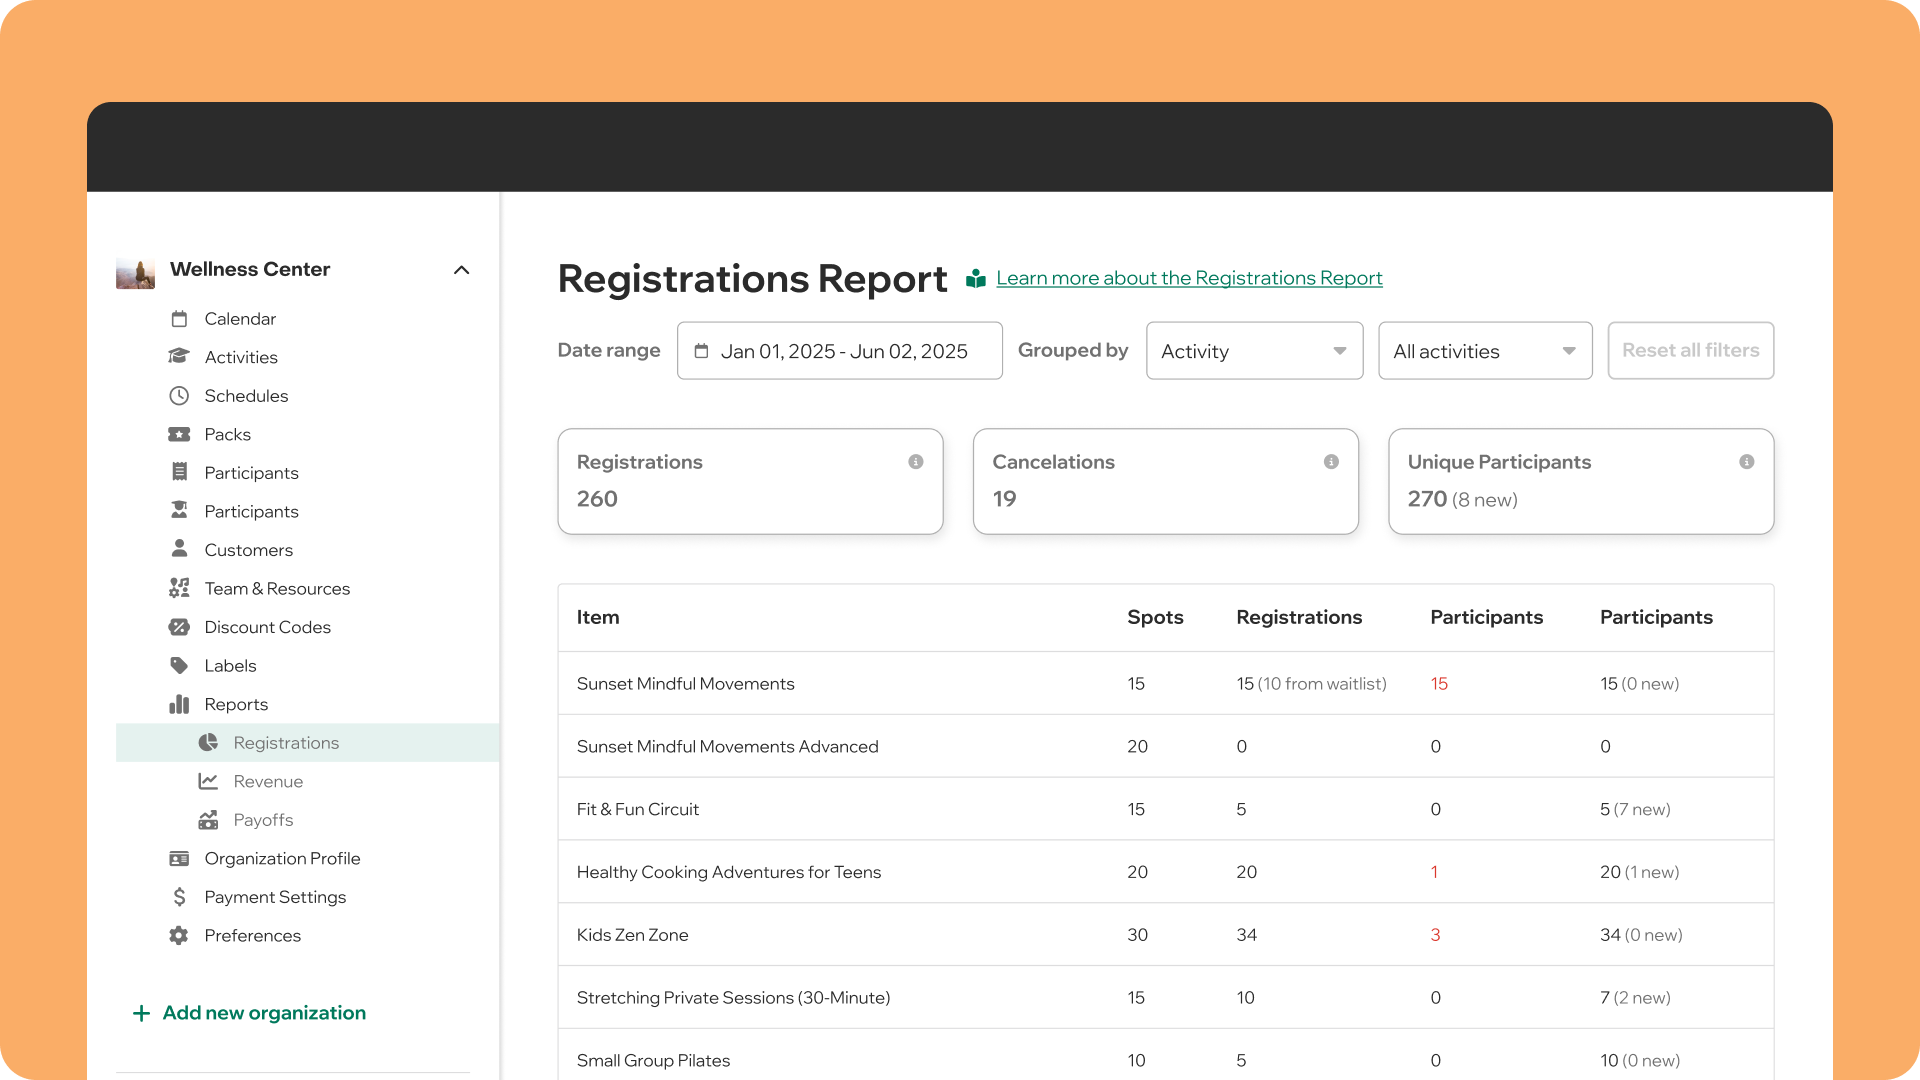Viewport: 1920px width, 1080px height.
Task: Click the Packs ticket icon
Action: (x=179, y=434)
